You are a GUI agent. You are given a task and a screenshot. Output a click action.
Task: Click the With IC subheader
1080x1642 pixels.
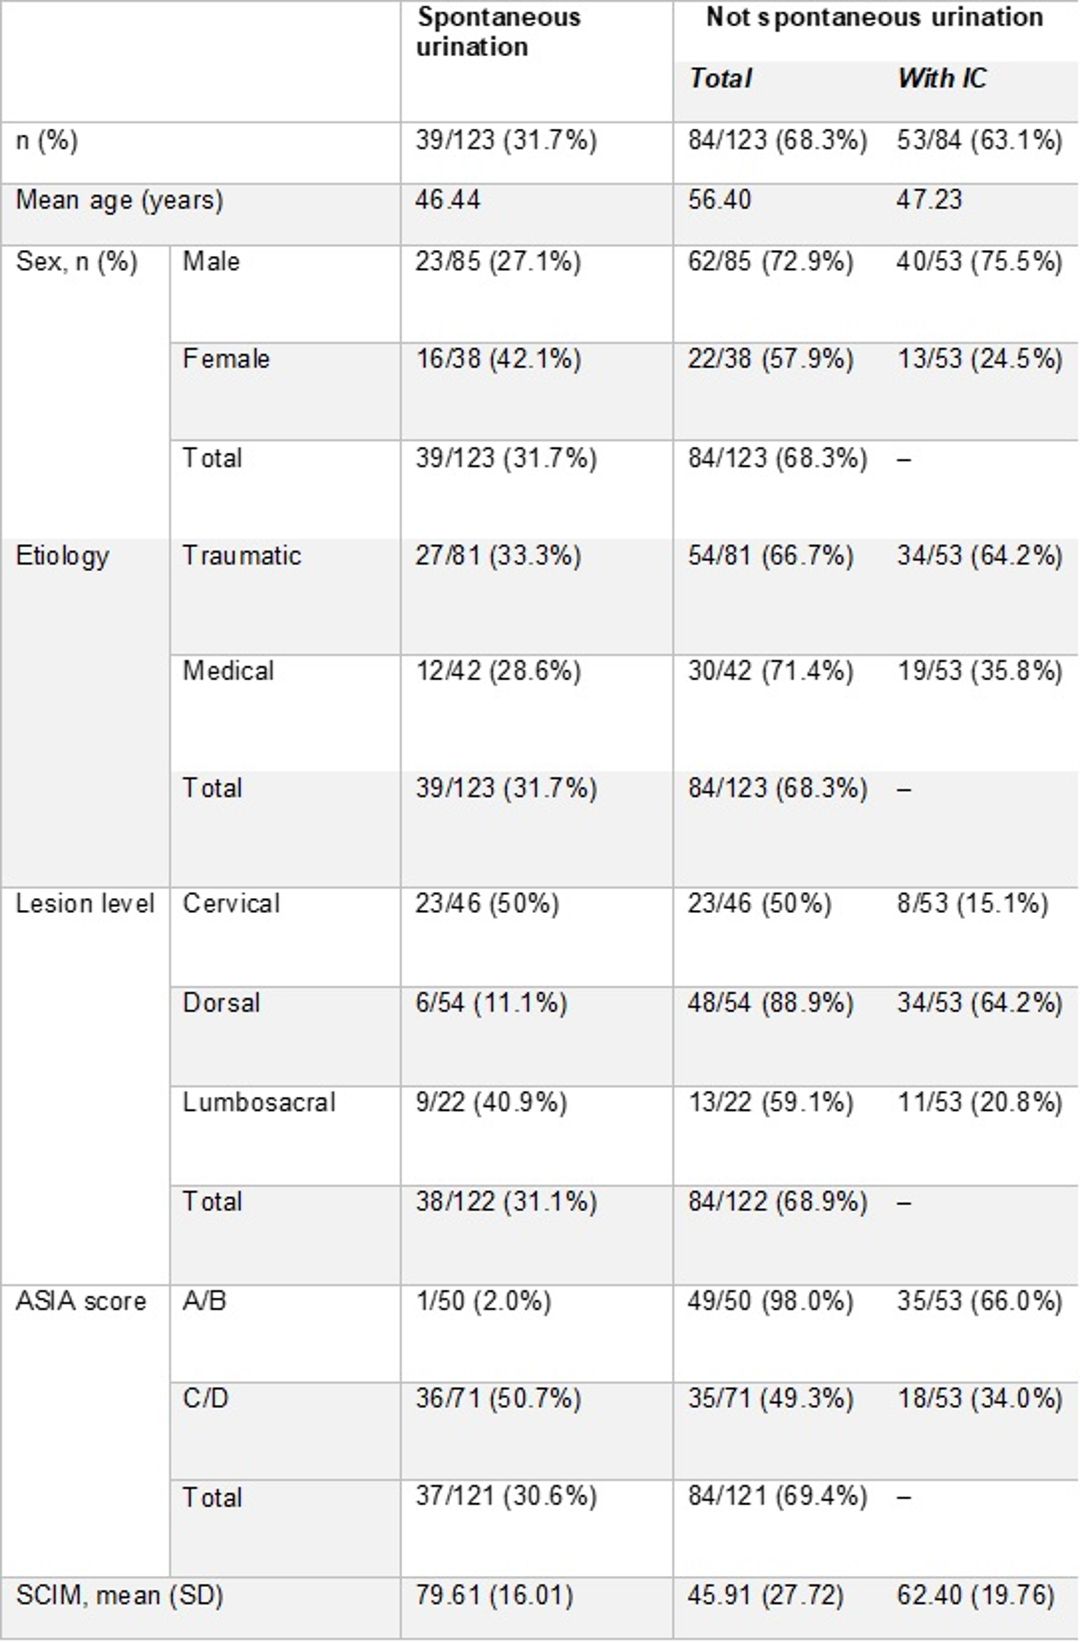[x=942, y=78]
